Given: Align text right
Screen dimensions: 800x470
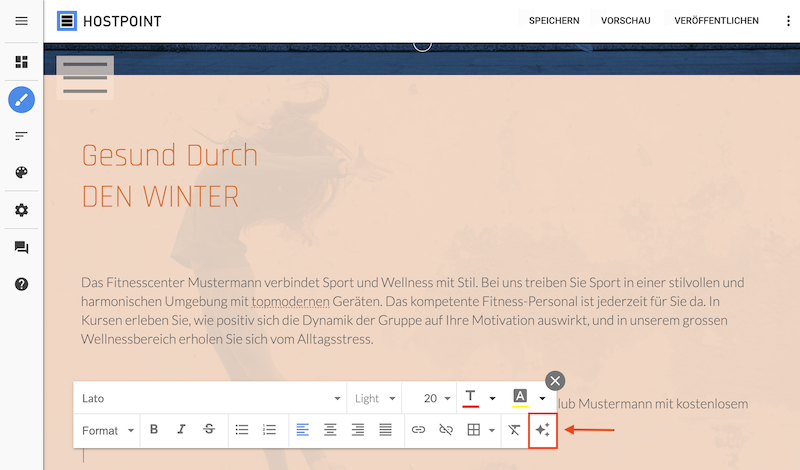Looking at the screenshot, I should point(358,430).
